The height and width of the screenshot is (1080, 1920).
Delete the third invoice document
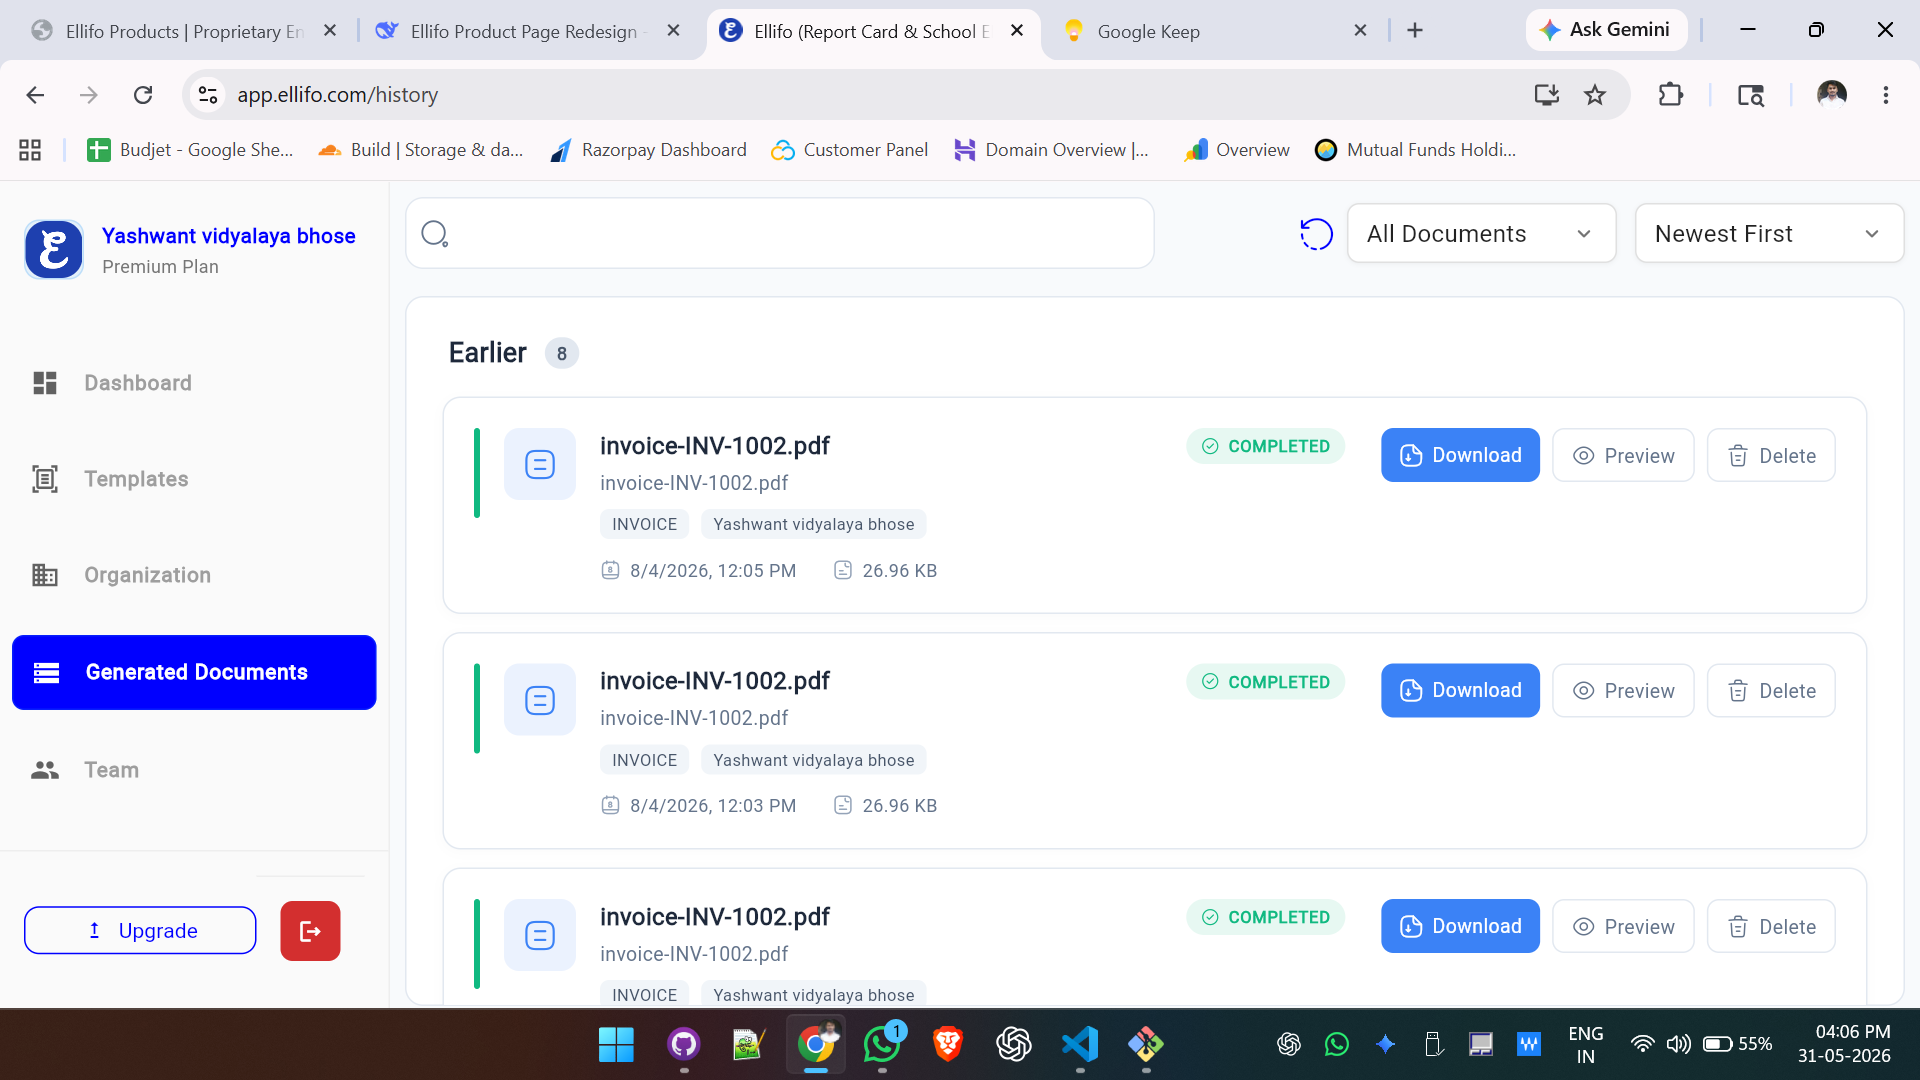point(1771,926)
